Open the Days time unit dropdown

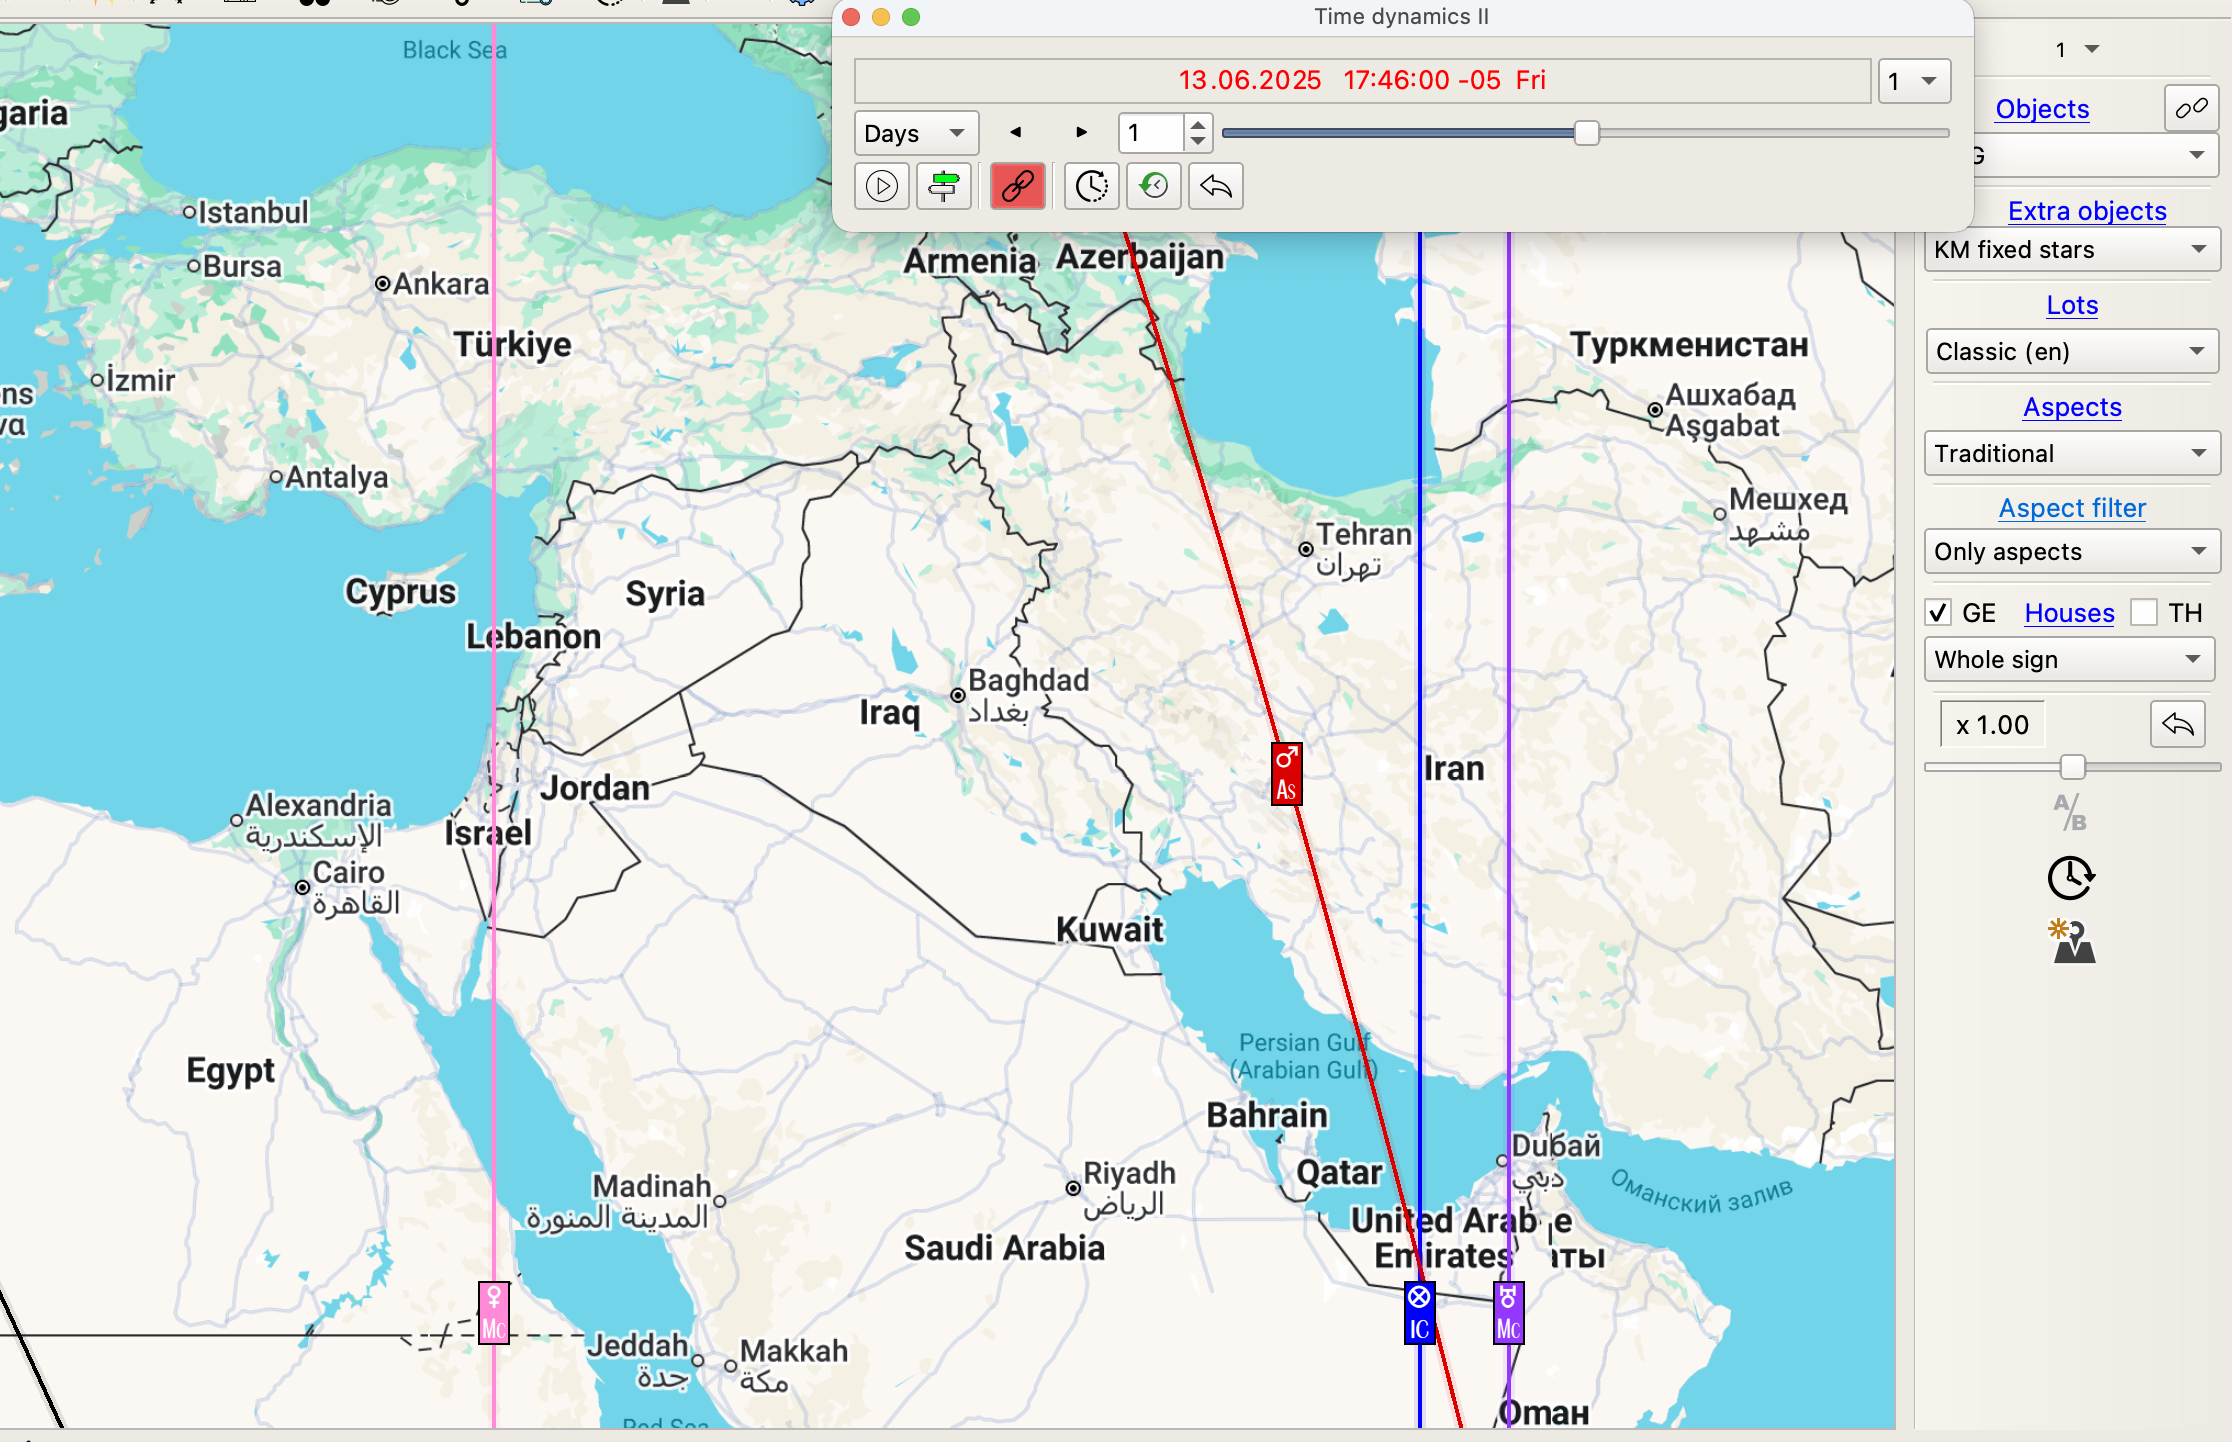[x=915, y=133]
